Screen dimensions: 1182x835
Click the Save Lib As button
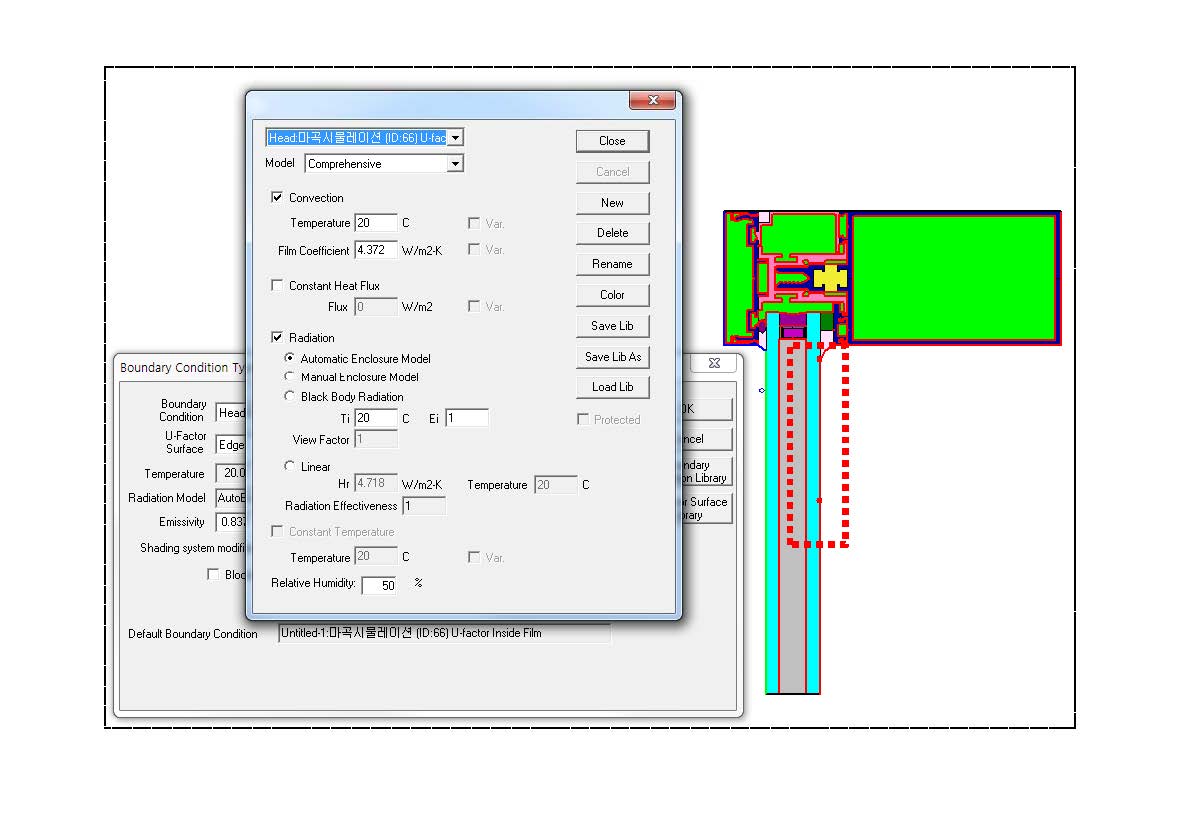[612, 357]
